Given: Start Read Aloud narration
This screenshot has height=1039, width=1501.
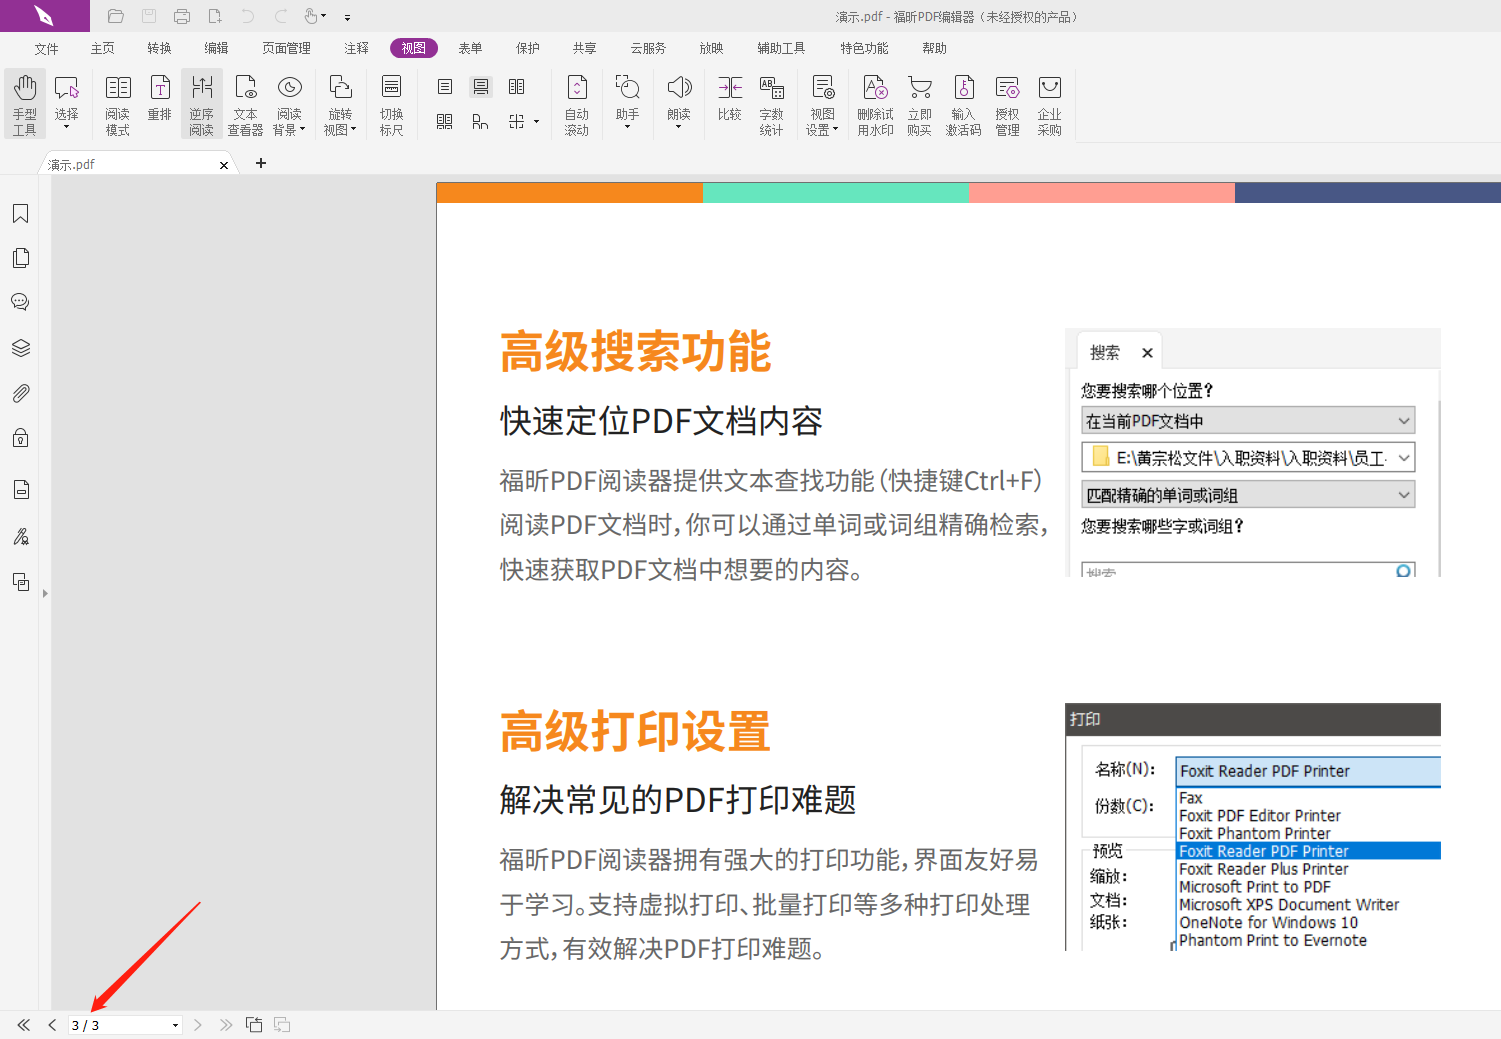Looking at the screenshot, I should coord(679,100).
